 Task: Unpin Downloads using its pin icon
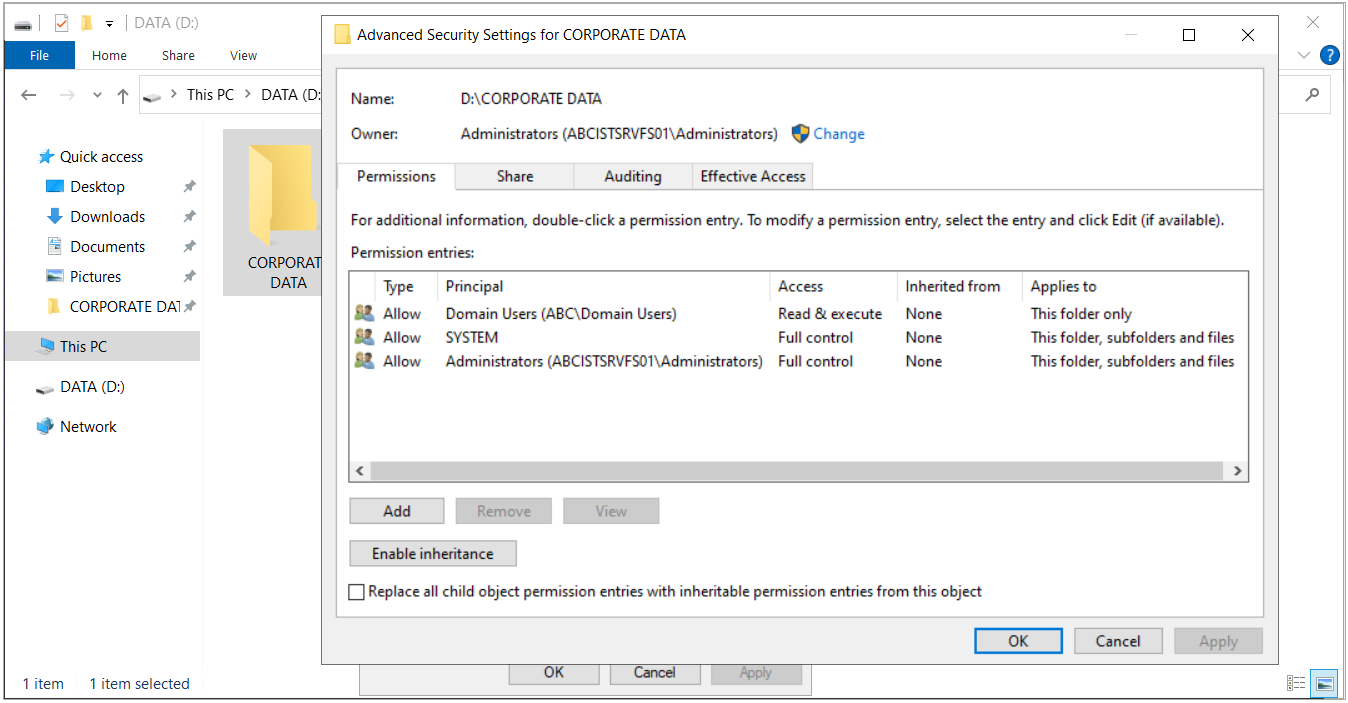(x=189, y=217)
